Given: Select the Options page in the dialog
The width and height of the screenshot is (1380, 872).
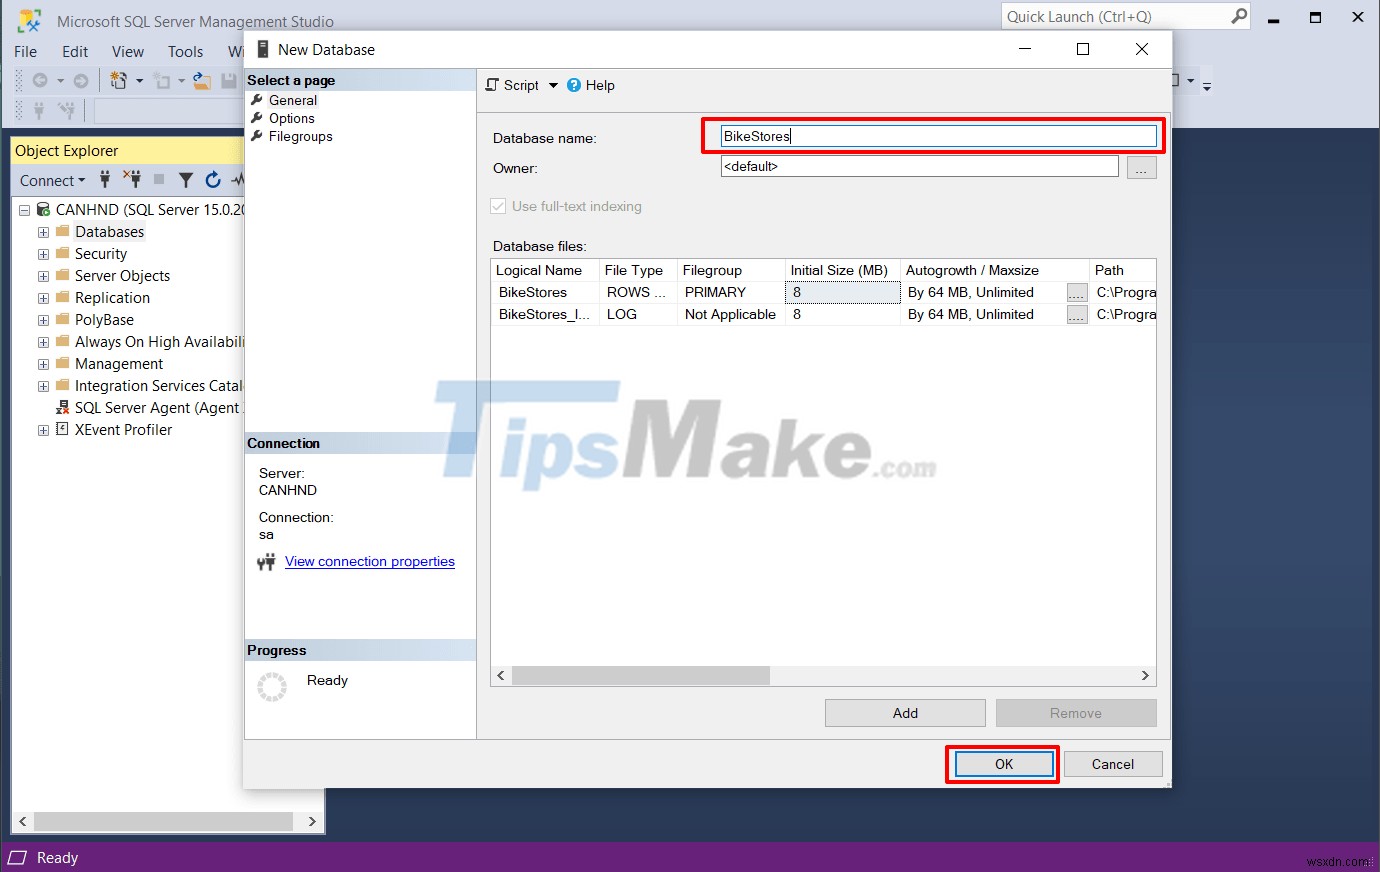Looking at the screenshot, I should (291, 118).
